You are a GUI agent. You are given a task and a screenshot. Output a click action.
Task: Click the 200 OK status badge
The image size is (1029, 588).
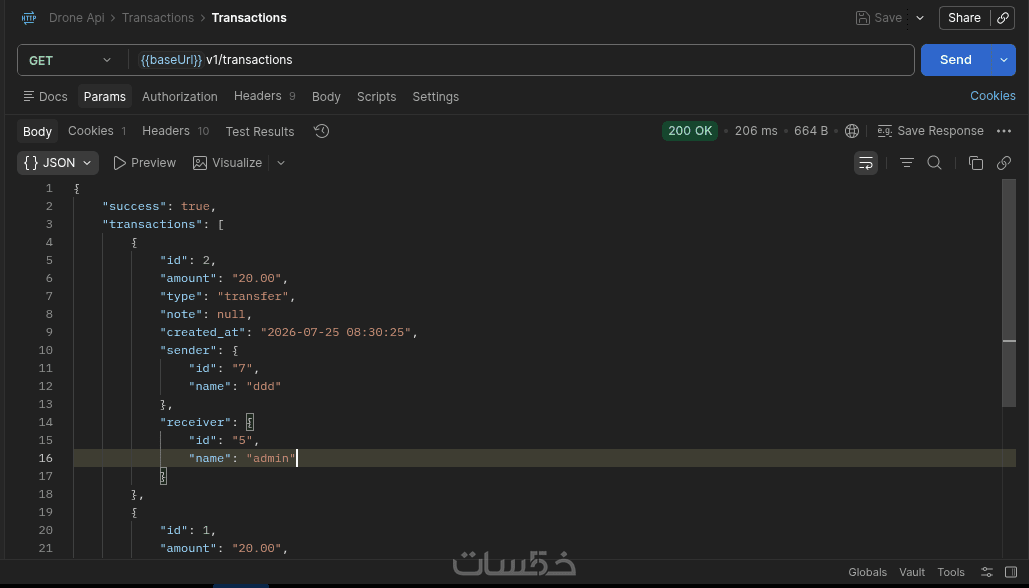tap(690, 131)
